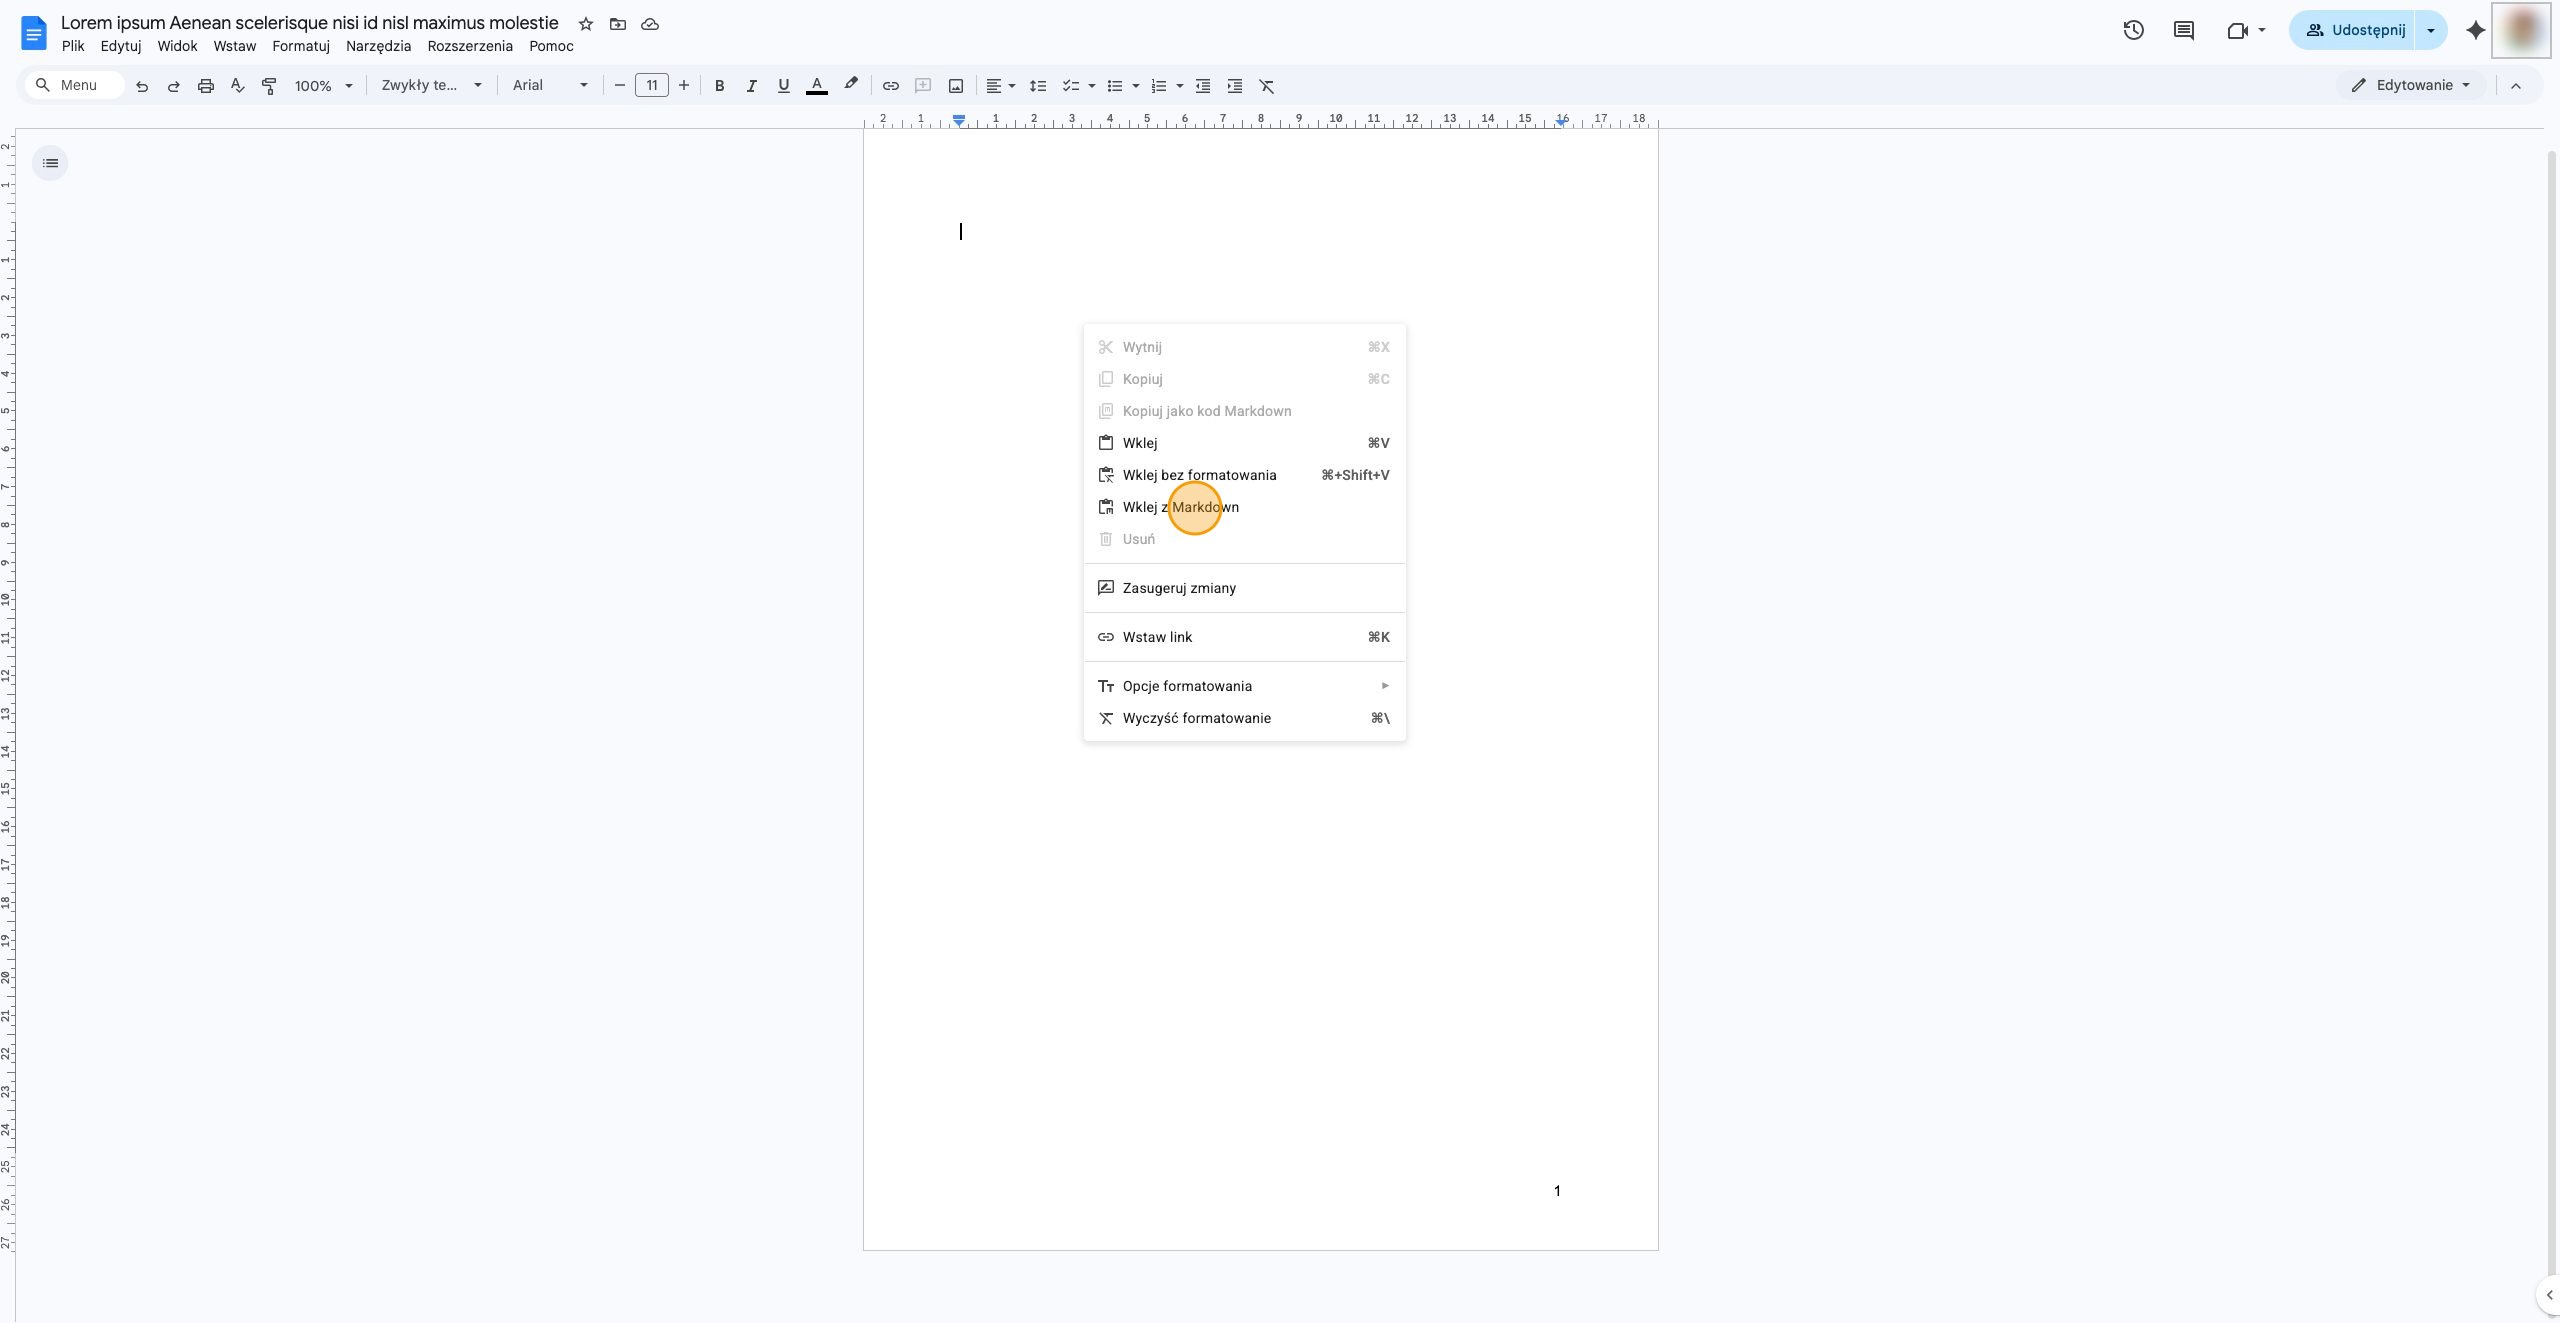Open the Plik menu
This screenshot has width=2560, height=1323.
point(73,46)
